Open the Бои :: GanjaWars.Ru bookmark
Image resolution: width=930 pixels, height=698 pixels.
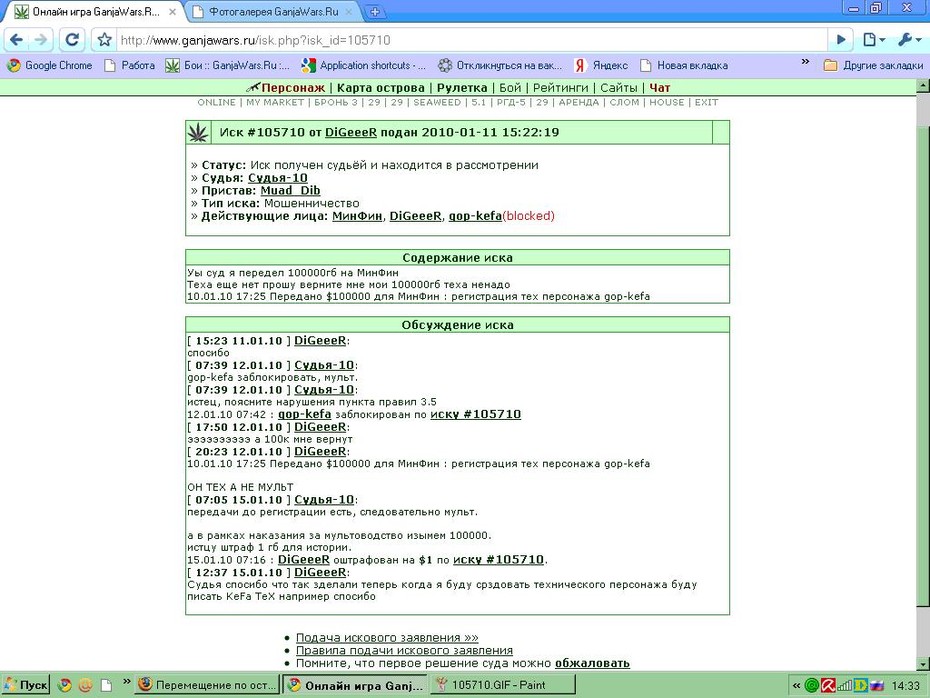pyautogui.click(x=227, y=65)
